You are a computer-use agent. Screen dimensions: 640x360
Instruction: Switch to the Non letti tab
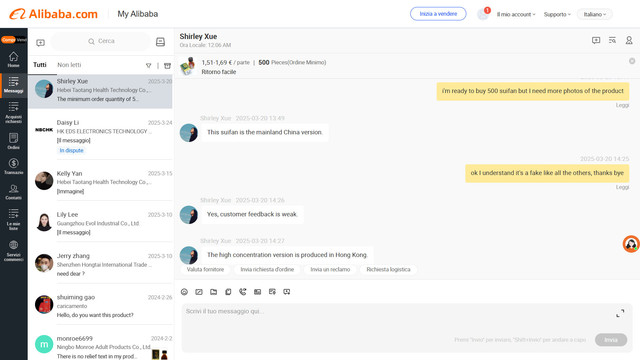coord(69,65)
